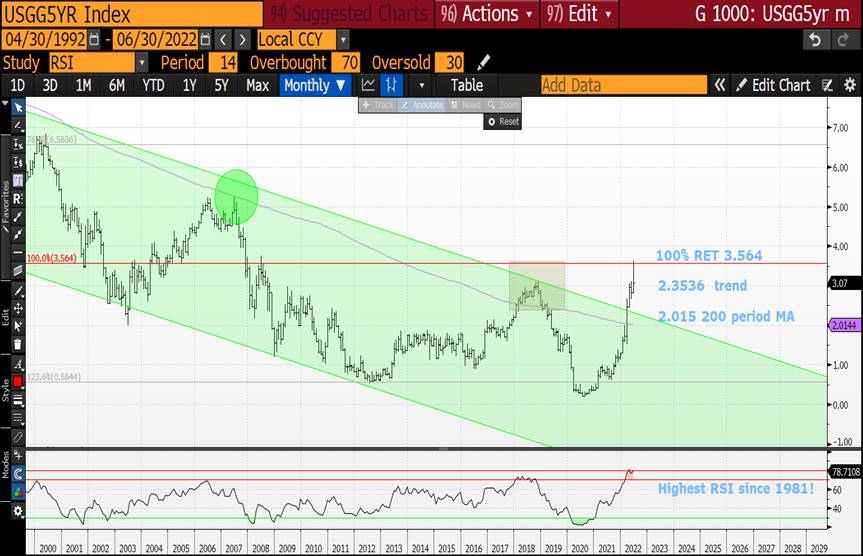Open the line thickness style icon
Viewport: 863px width, 556px height.
[x=18, y=400]
